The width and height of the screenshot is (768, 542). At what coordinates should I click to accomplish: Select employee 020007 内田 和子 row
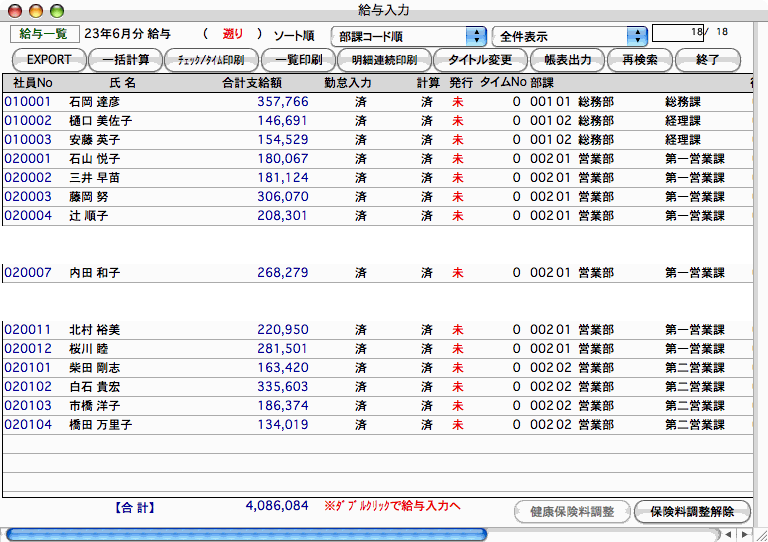point(27,272)
